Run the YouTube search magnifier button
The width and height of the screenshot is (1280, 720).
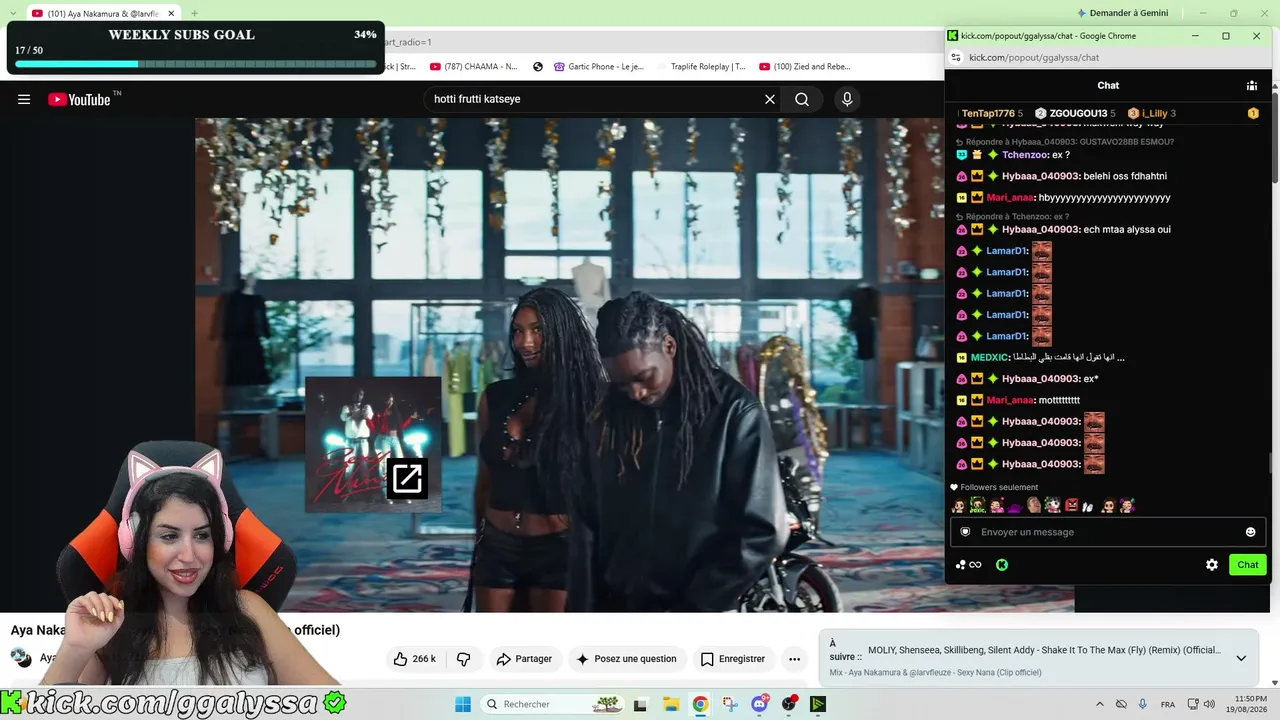802,99
